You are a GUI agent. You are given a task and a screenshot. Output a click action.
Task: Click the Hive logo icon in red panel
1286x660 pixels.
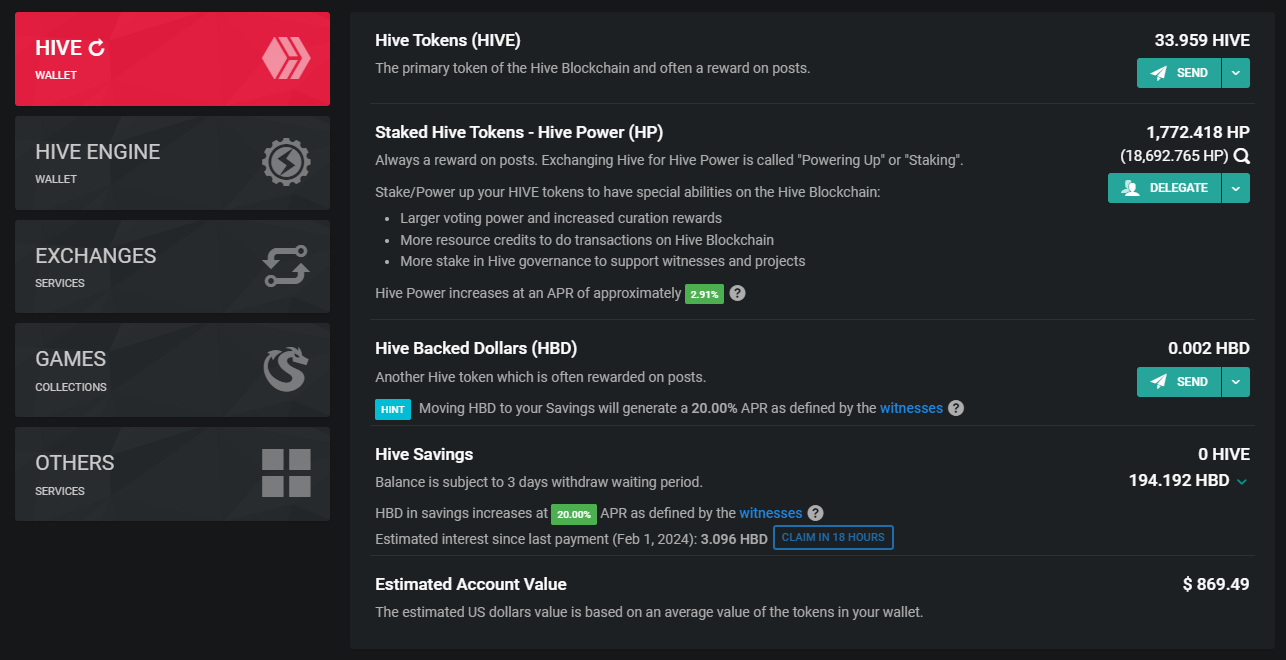[286, 58]
